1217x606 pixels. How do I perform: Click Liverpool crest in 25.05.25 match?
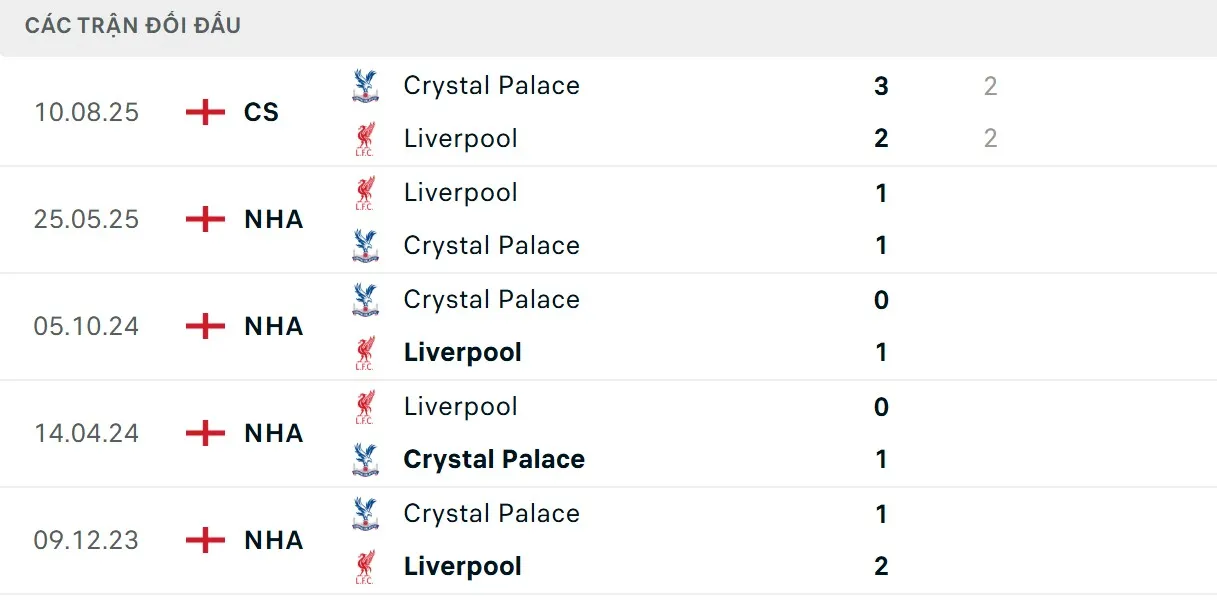[x=365, y=193]
